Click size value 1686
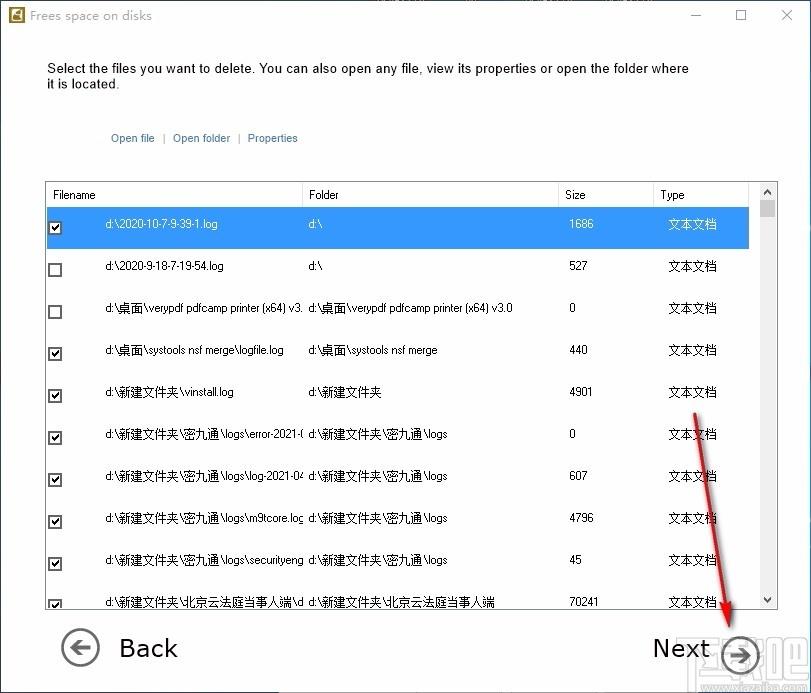Image resolution: width=811 pixels, height=693 pixels. pos(581,224)
